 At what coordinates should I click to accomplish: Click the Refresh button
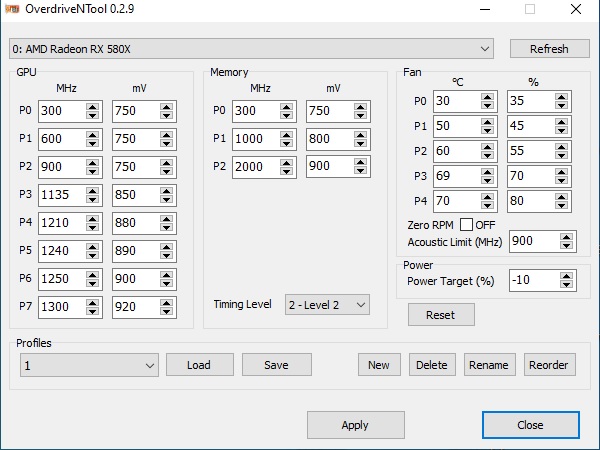[x=549, y=49]
